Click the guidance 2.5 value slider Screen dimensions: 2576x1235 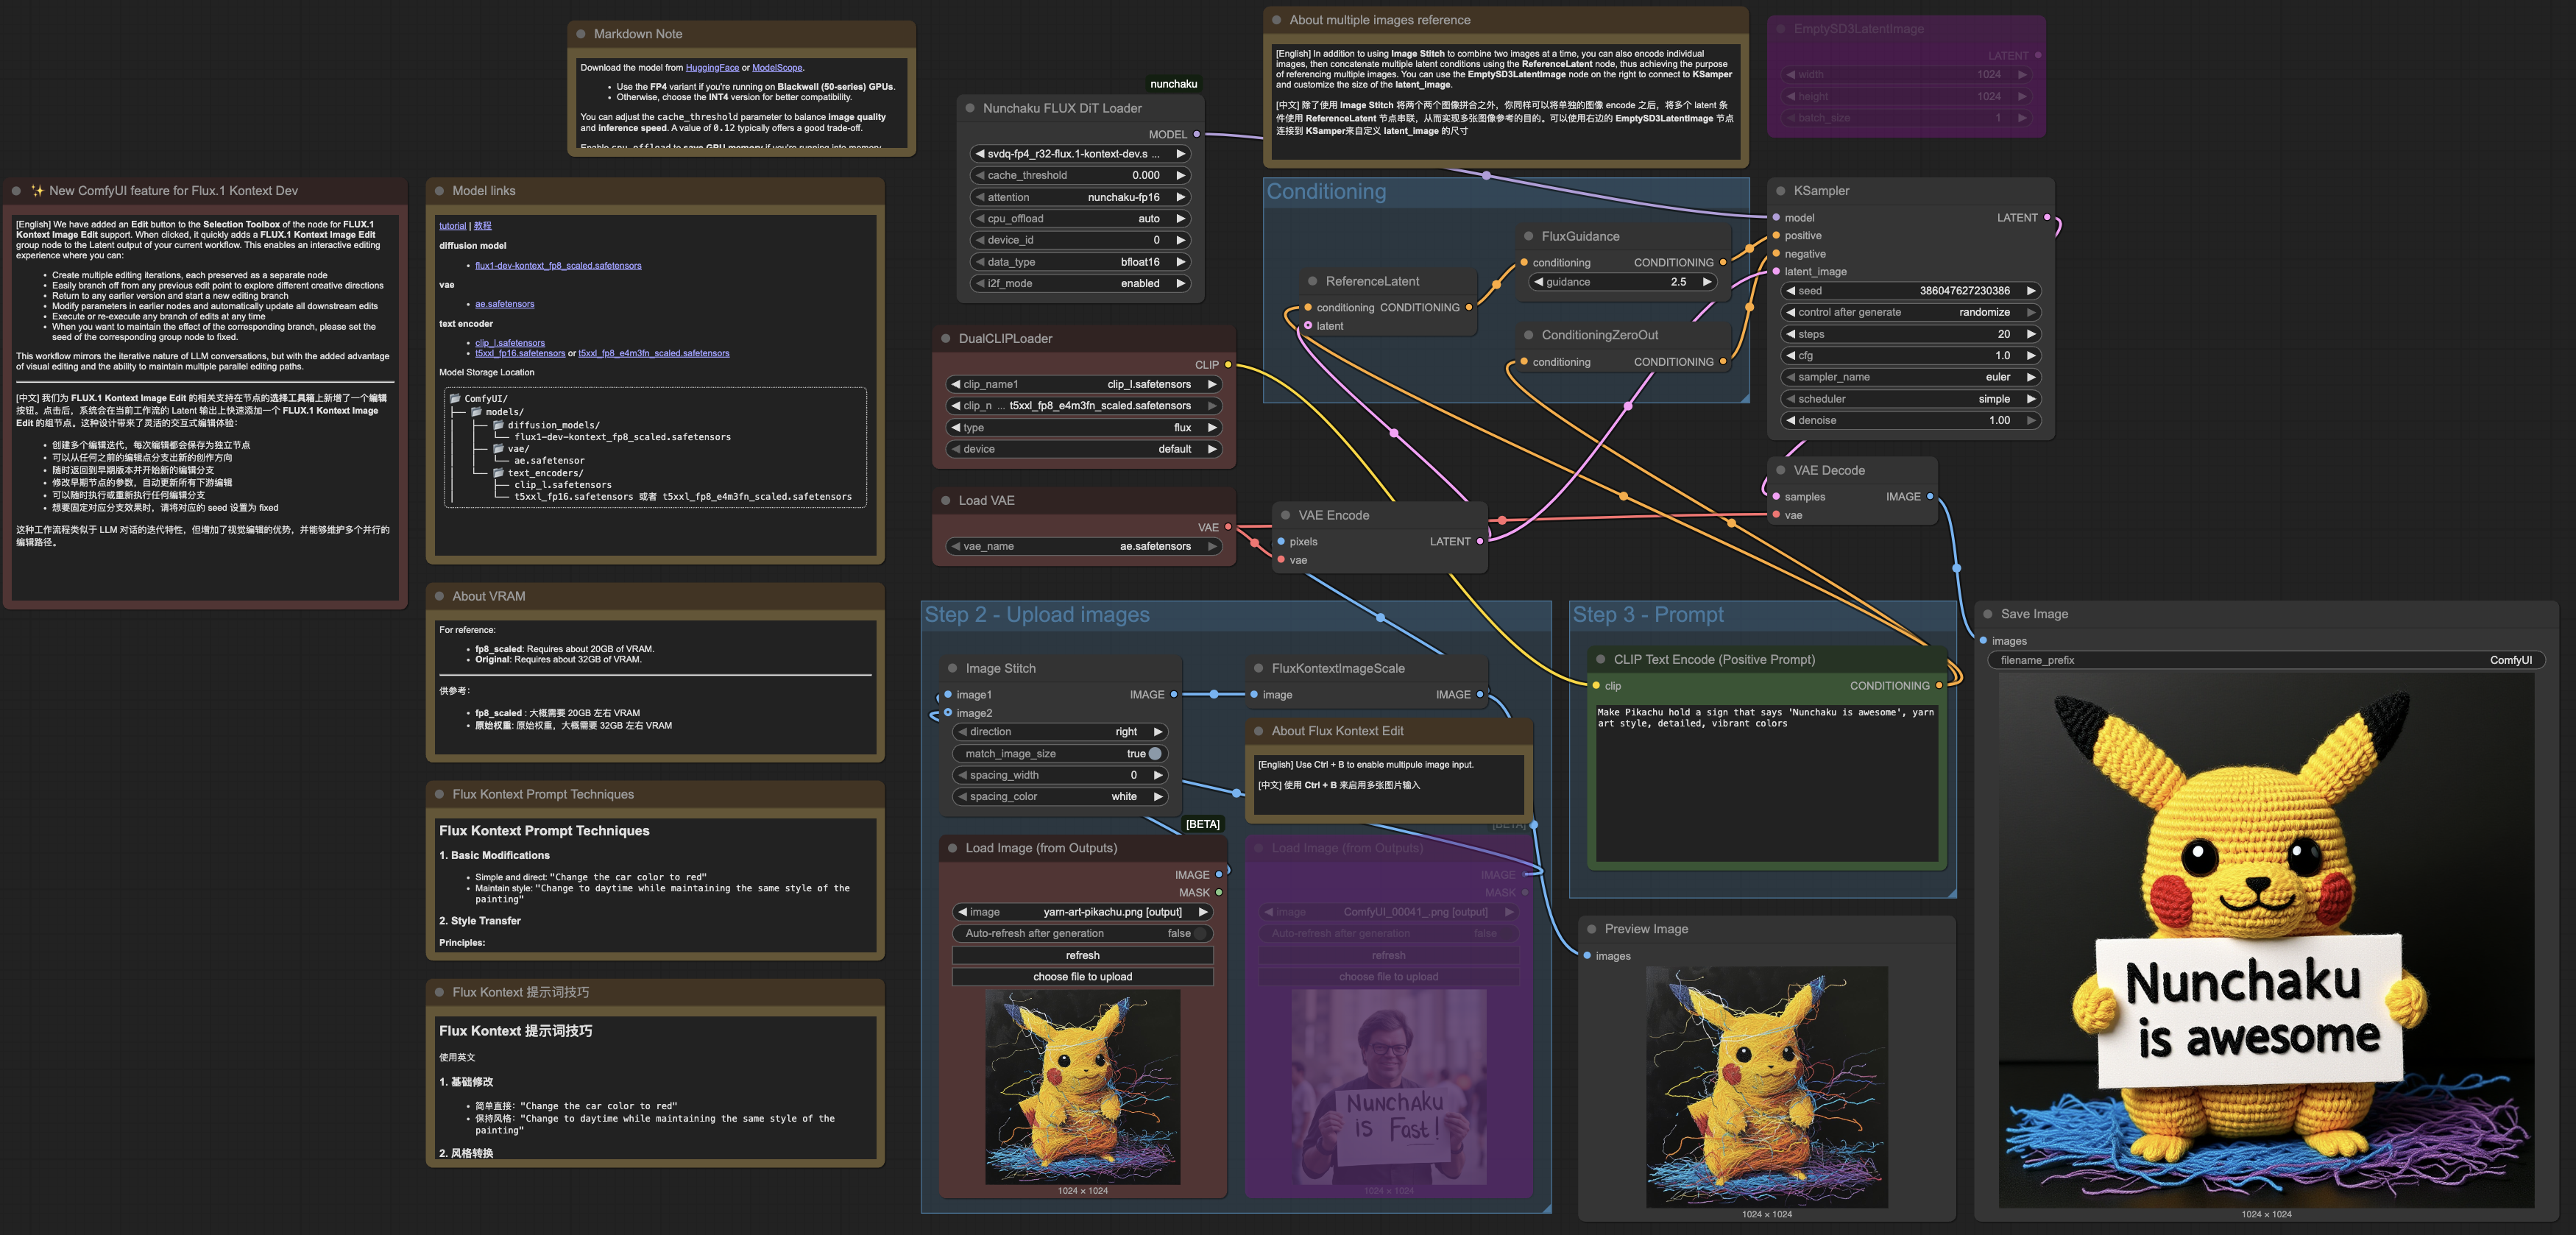tap(1623, 282)
